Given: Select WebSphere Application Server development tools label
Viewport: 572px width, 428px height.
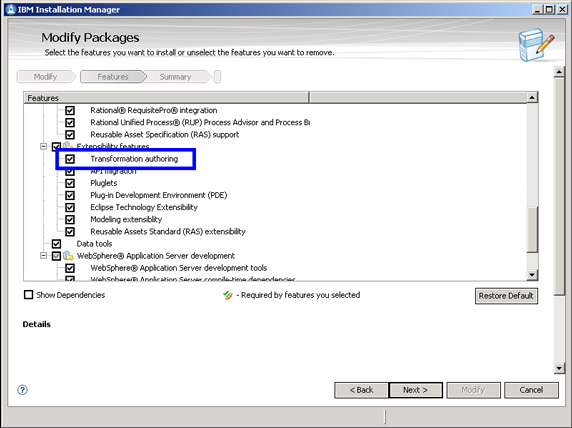Looking at the screenshot, I should pos(178,268).
